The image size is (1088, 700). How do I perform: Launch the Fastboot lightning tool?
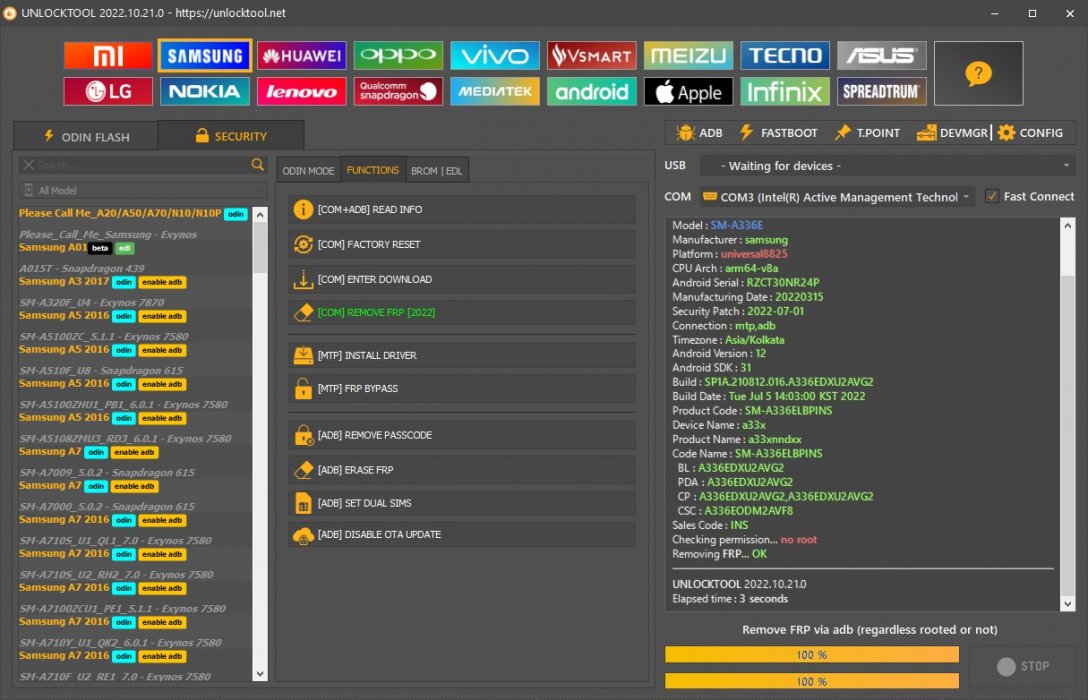coord(779,133)
